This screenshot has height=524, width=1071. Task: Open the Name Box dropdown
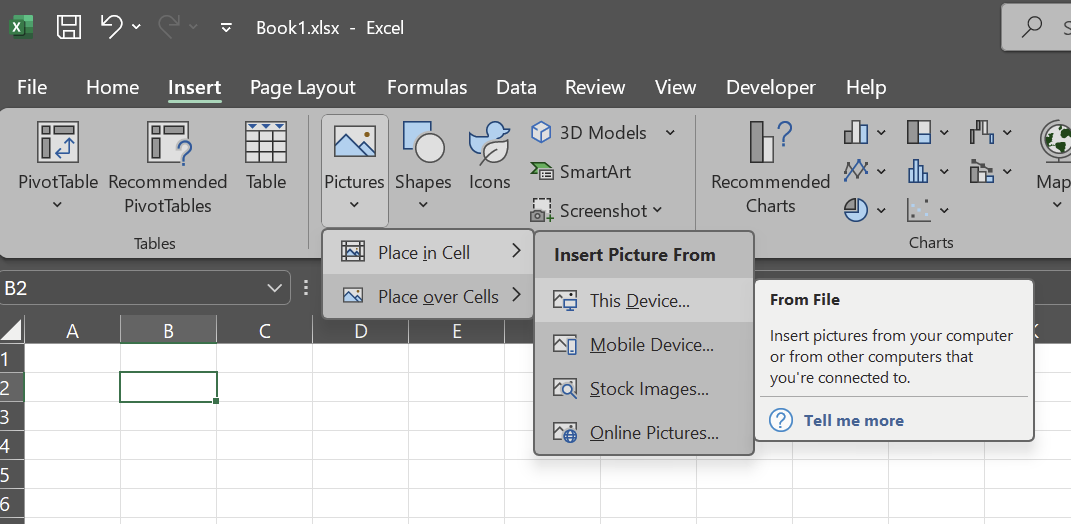pos(275,289)
